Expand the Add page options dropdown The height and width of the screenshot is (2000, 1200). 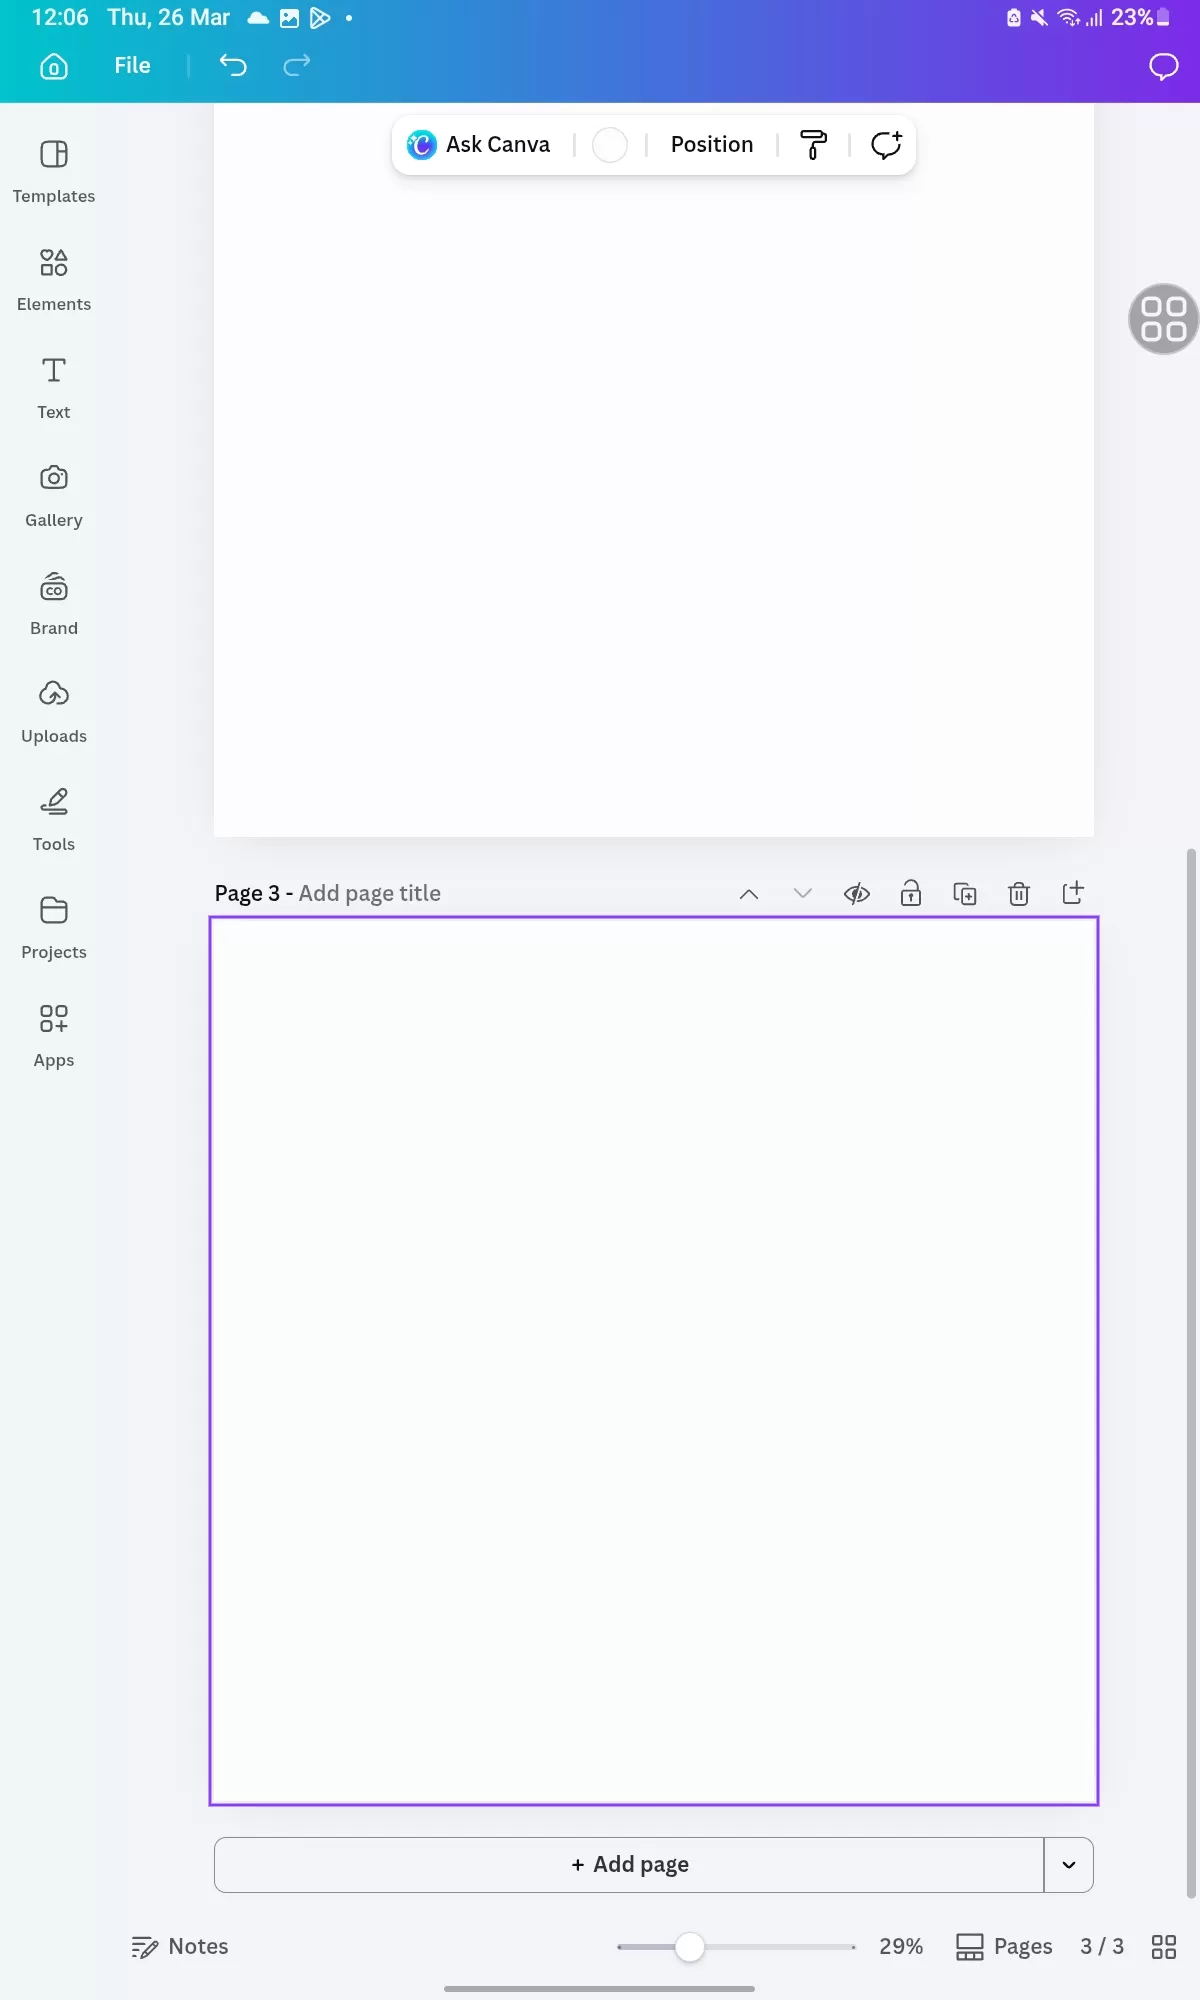pyautogui.click(x=1068, y=1865)
